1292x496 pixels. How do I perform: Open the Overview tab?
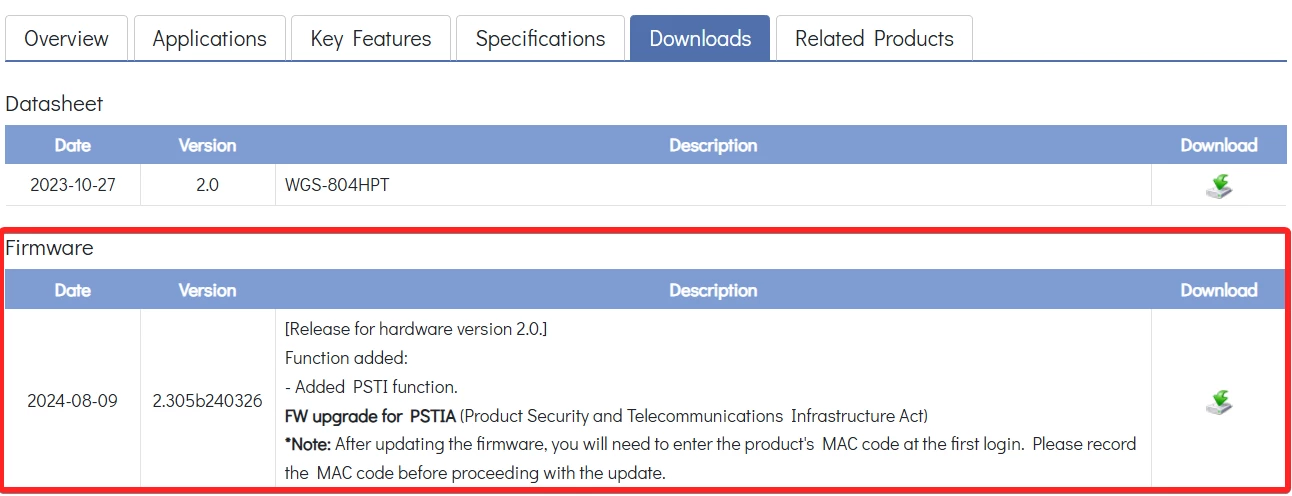66,39
